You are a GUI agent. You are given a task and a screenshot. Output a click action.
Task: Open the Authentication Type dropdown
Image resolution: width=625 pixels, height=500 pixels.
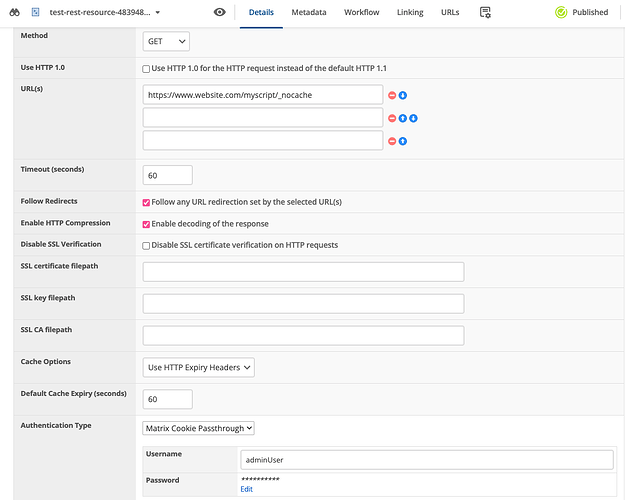[x=199, y=428]
